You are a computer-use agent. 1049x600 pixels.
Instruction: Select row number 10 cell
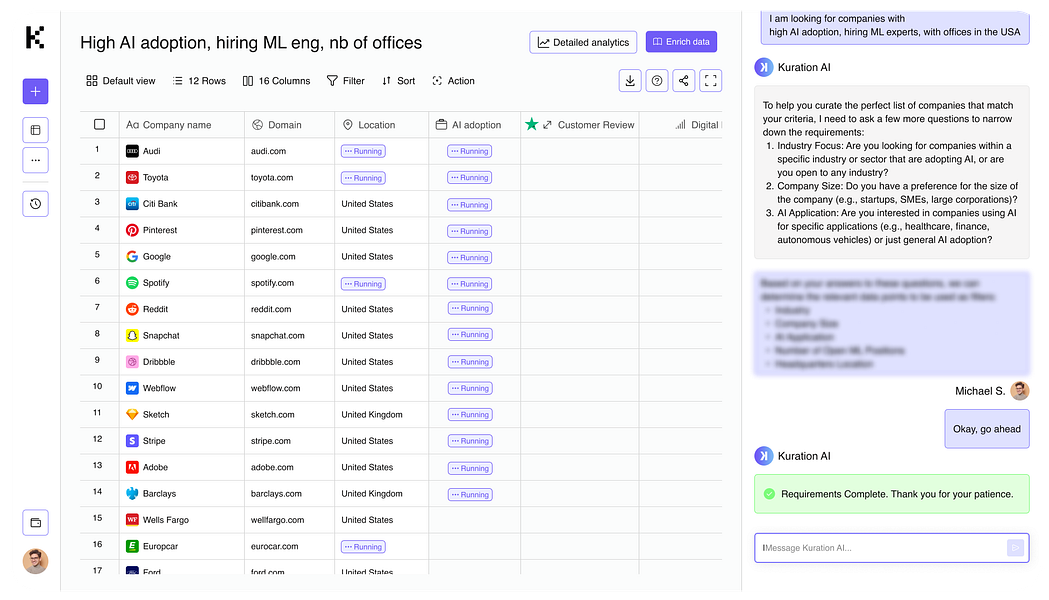(x=98, y=387)
